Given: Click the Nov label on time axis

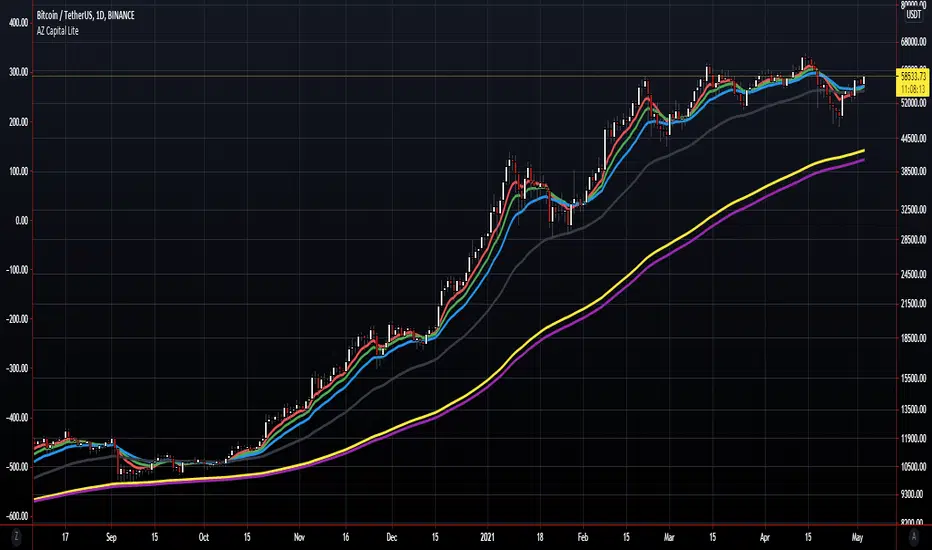Looking at the screenshot, I should [x=299, y=537].
